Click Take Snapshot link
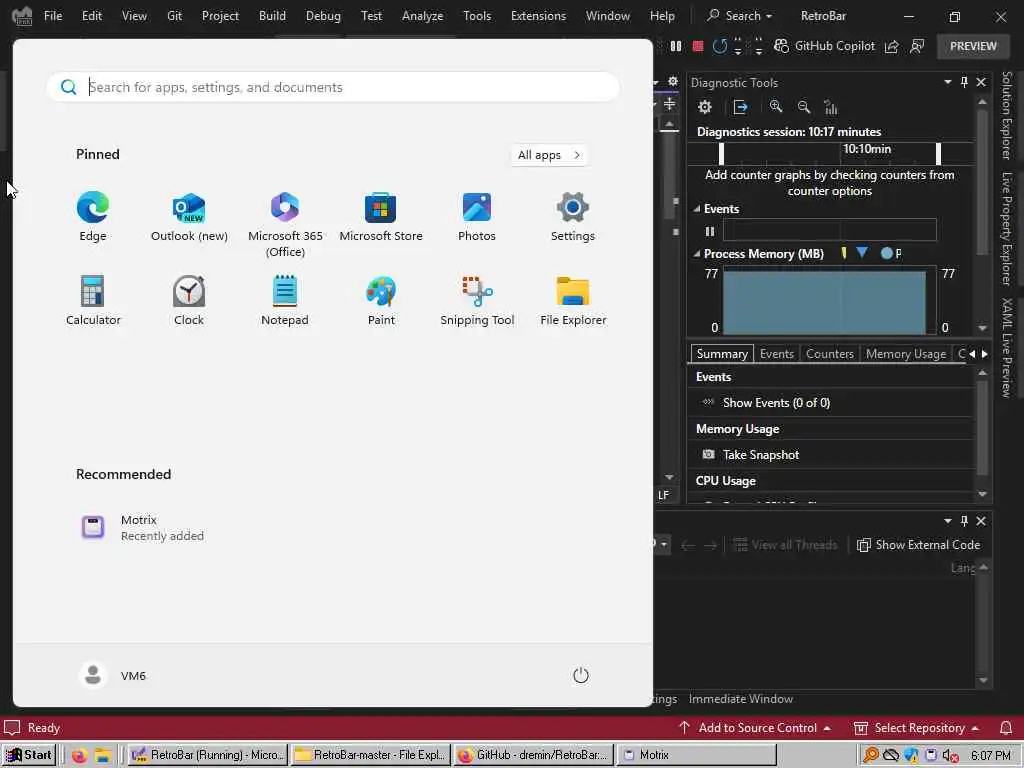1024x768 pixels. pyautogui.click(x=761, y=455)
